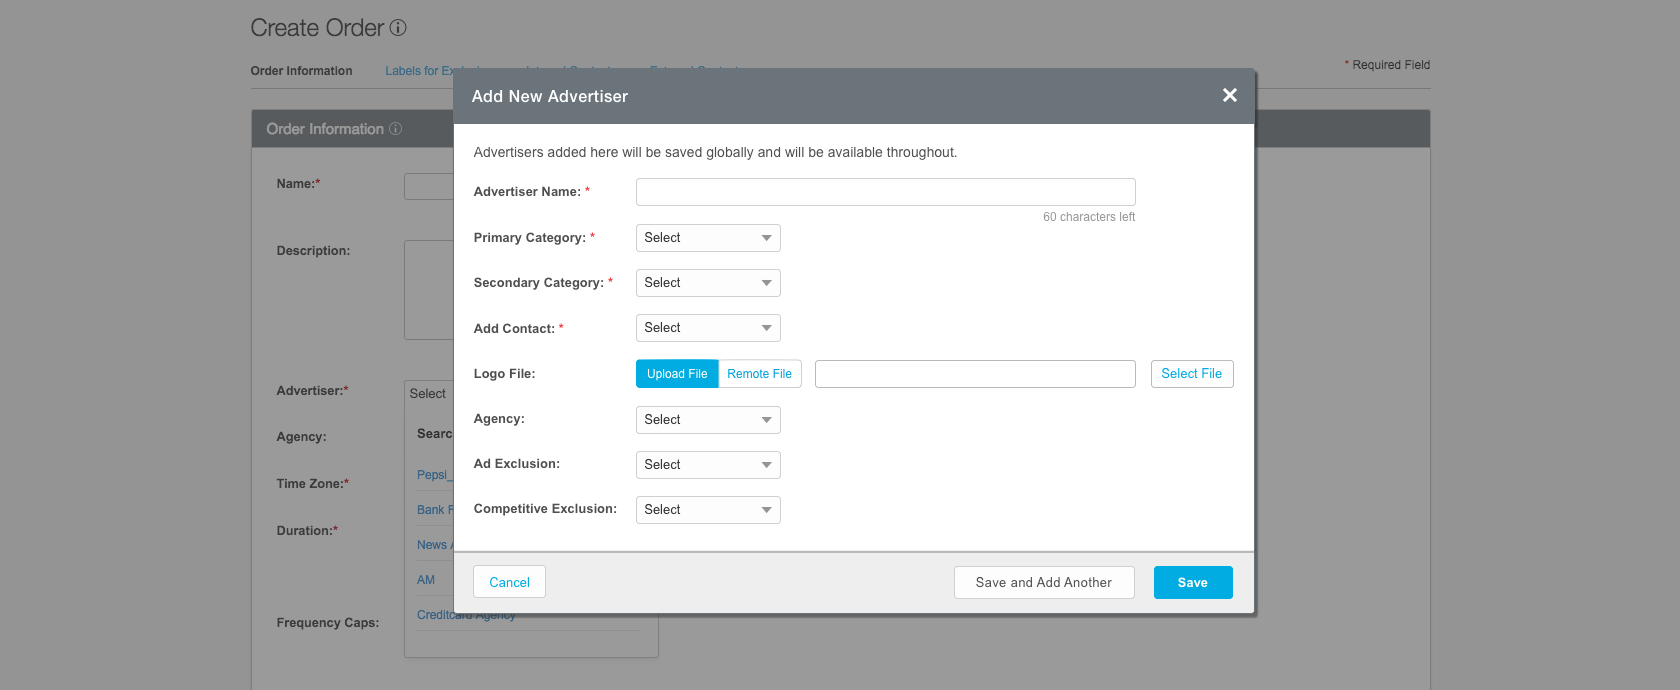Open the Competitive Exclusion dropdown
Viewport: 1680px width, 690px height.
707,510
